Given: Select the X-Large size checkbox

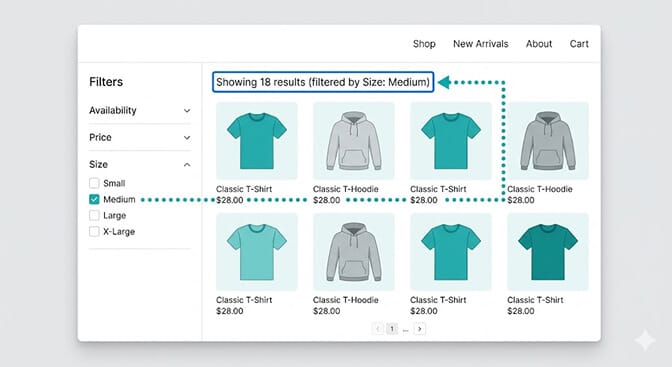Looking at the screenshot, I should coord(94,232).
